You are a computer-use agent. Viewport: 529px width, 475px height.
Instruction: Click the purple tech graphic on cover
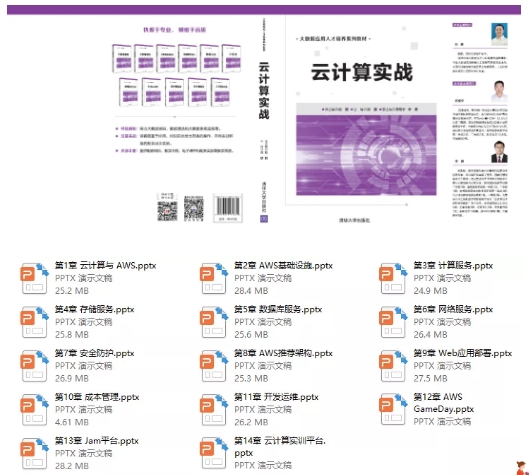pyautogui.click(x=366, y=155)
